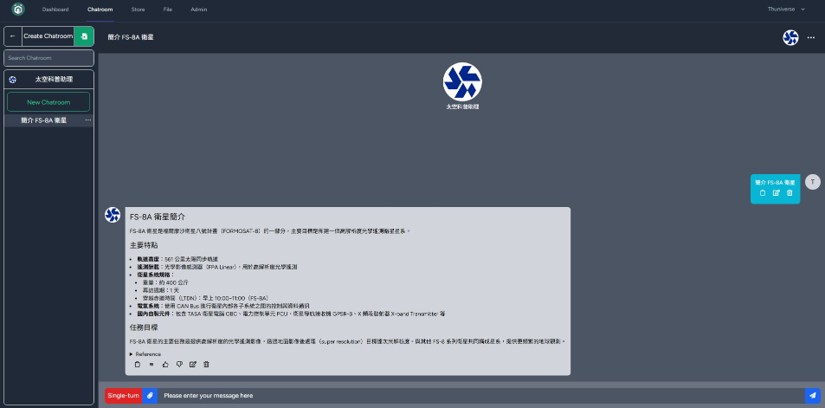The image size is (825, 408).
Task: Click the back arrow beside Create Chatroom
Action: click(12, 36)
